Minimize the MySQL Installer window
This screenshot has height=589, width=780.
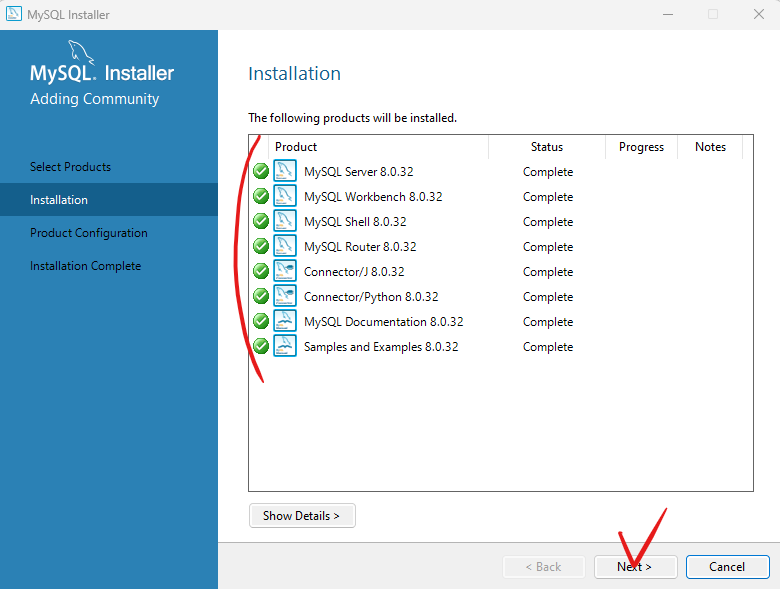(x=668, y=14)
